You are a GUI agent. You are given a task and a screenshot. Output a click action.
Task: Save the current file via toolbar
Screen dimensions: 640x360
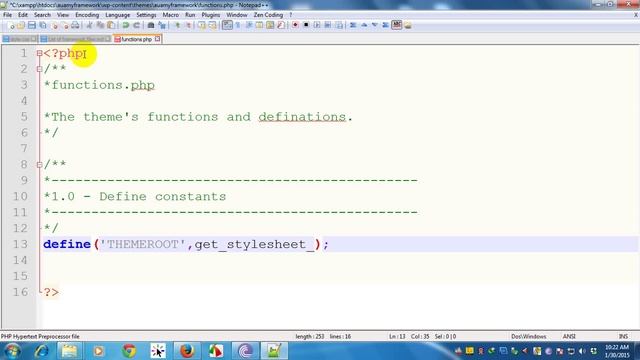tap(31, 25)
